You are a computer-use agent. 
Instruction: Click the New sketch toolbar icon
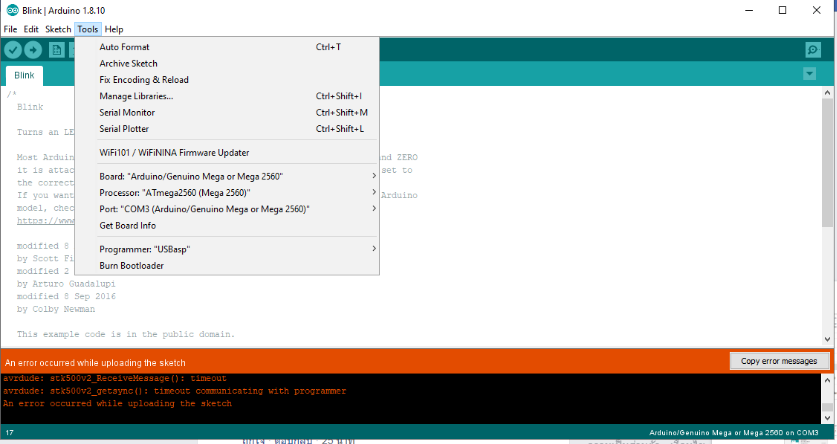click(x=57, y=50)
